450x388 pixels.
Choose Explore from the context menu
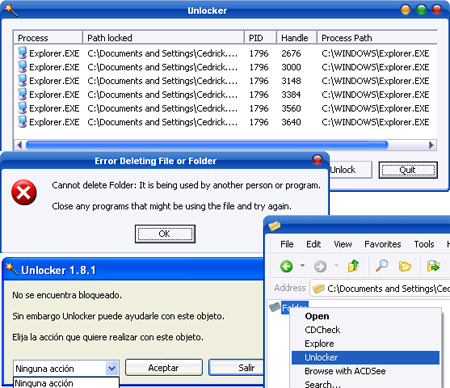(366, 343)
